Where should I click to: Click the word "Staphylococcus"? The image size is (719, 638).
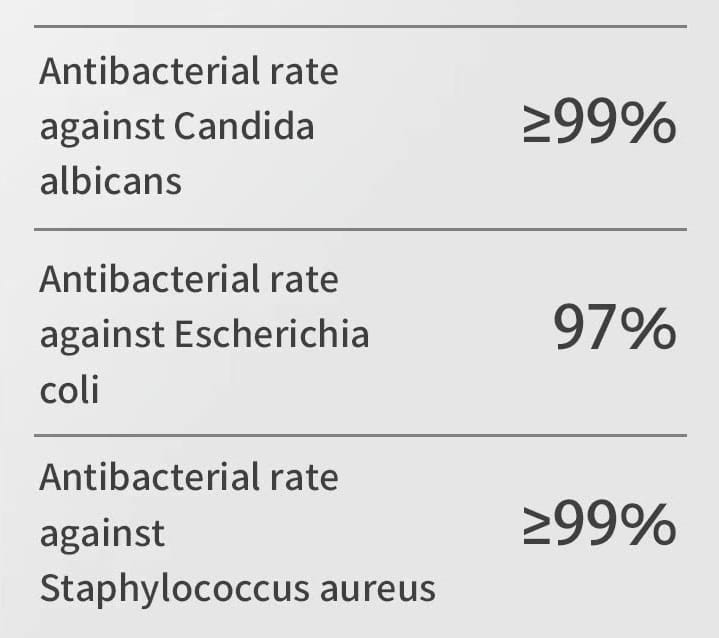(174, 589)
